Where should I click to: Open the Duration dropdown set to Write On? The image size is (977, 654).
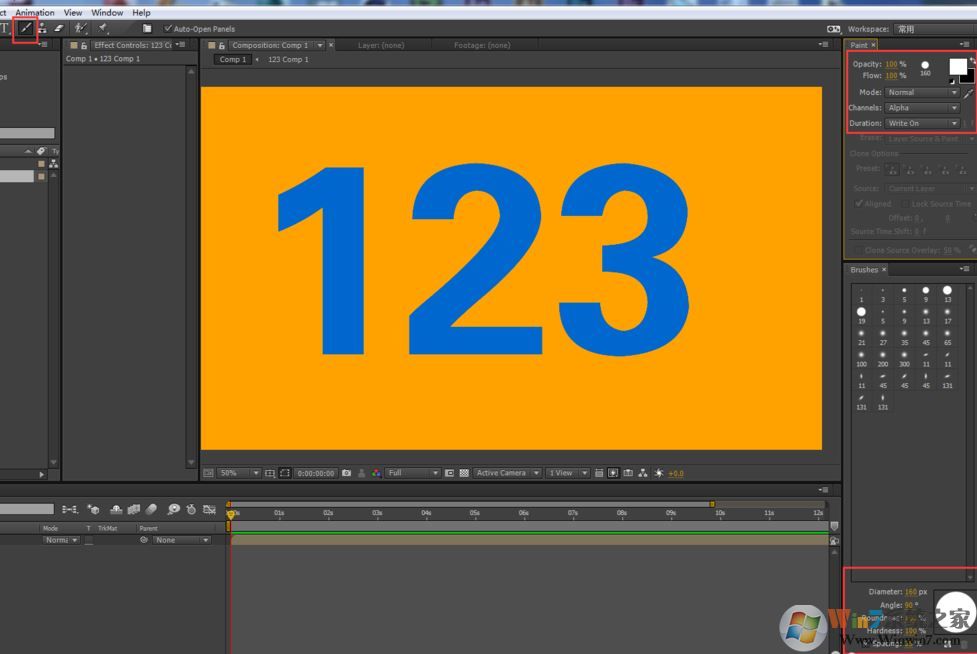point(922,124)
